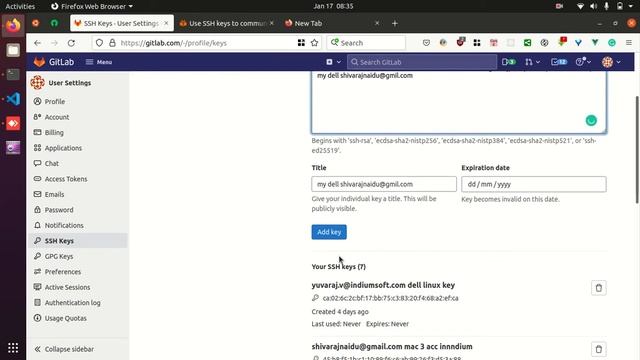
Task: Delete the yuvaraj.v@indiumsoft.com dell linux key
Action: pyautogui.click(x=598, y=288)
